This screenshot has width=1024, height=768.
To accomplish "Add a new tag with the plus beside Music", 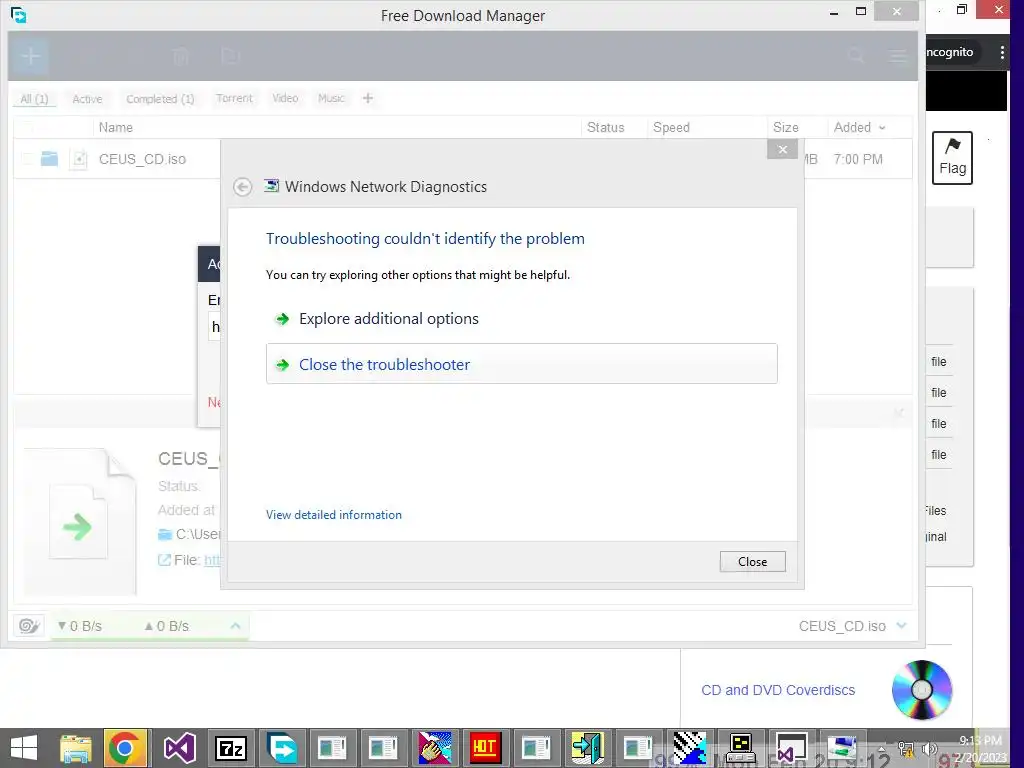I will click(x=368, y=98).
